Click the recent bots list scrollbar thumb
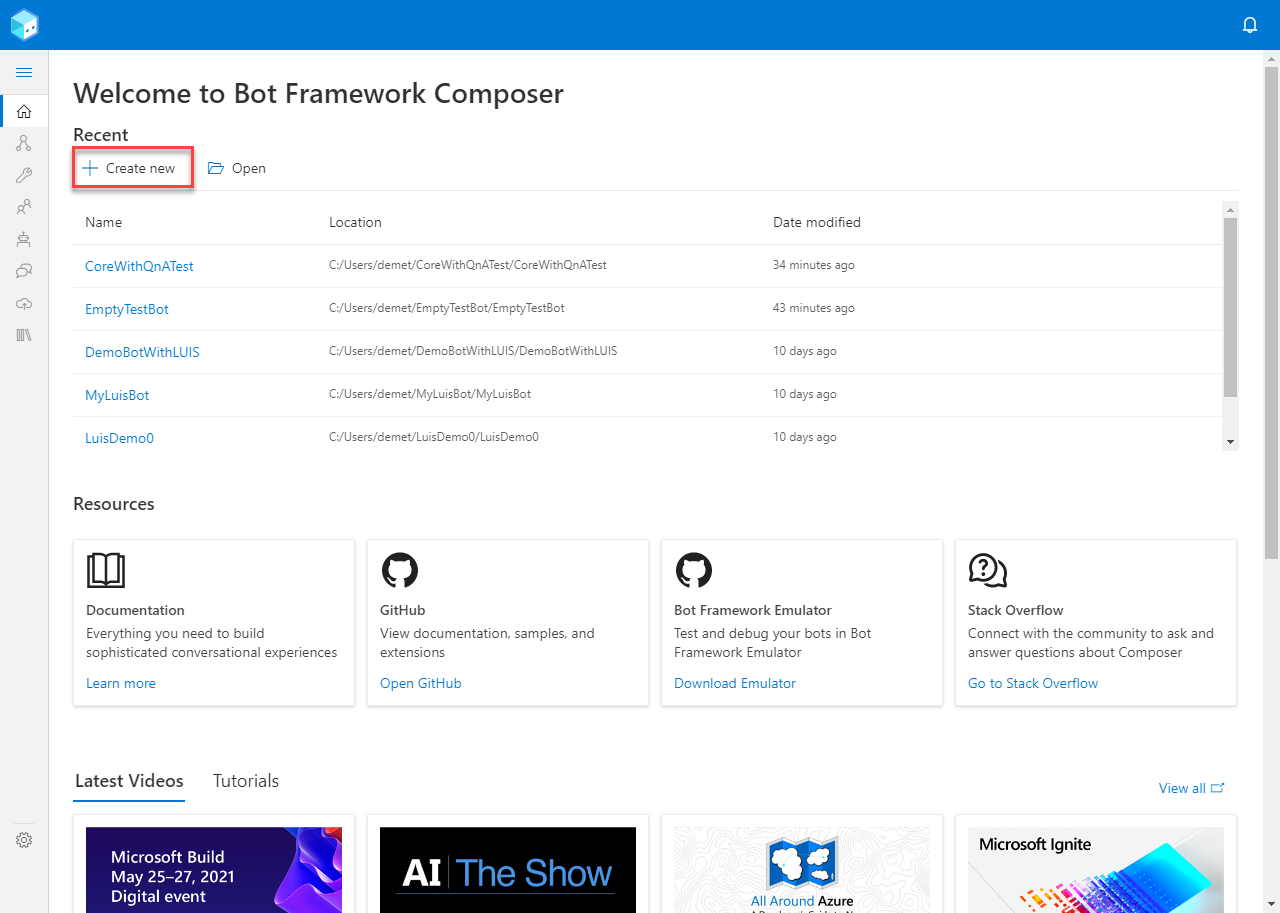Viewport: 1280px width, 913px height. tap(1231, 307)
